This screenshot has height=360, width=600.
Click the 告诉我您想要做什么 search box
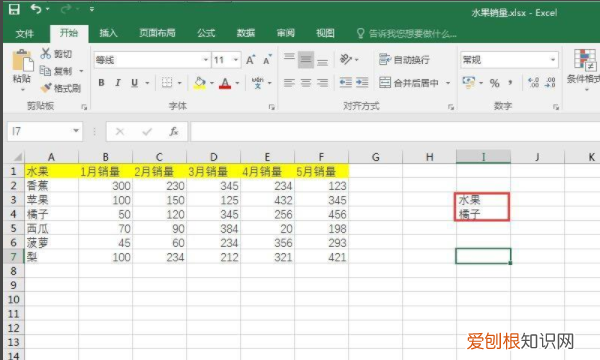[x=407, y=34]
